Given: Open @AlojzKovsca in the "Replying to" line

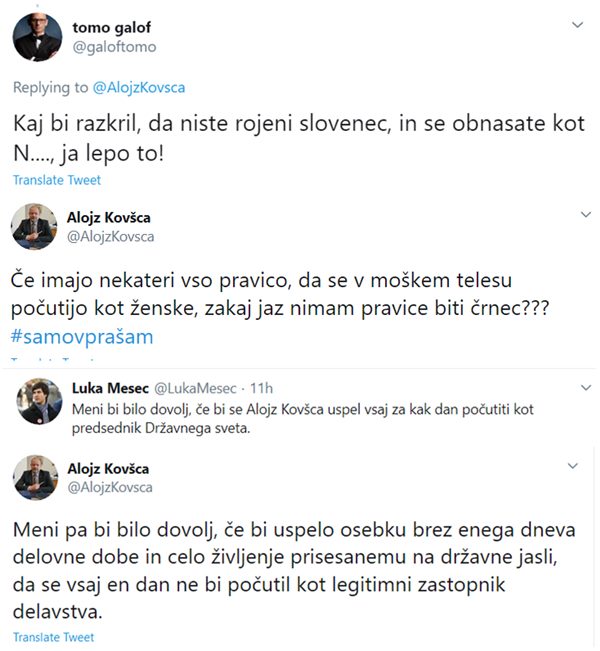Looking at the screenshot, I should [x=139, y=87].
